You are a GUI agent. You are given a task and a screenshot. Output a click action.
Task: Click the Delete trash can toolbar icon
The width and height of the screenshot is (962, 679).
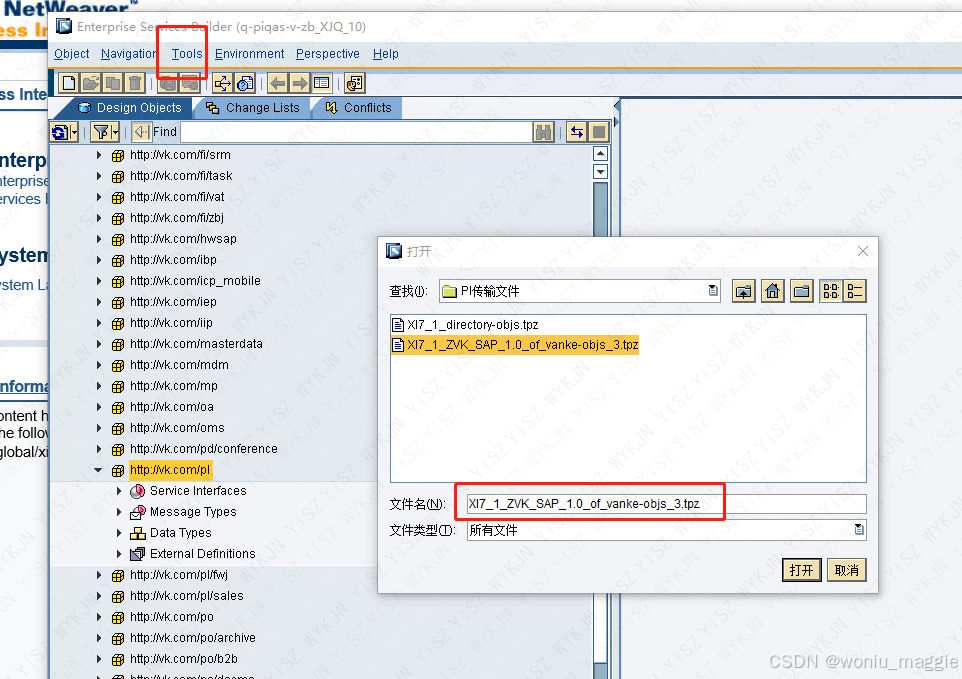coord(135,83)
